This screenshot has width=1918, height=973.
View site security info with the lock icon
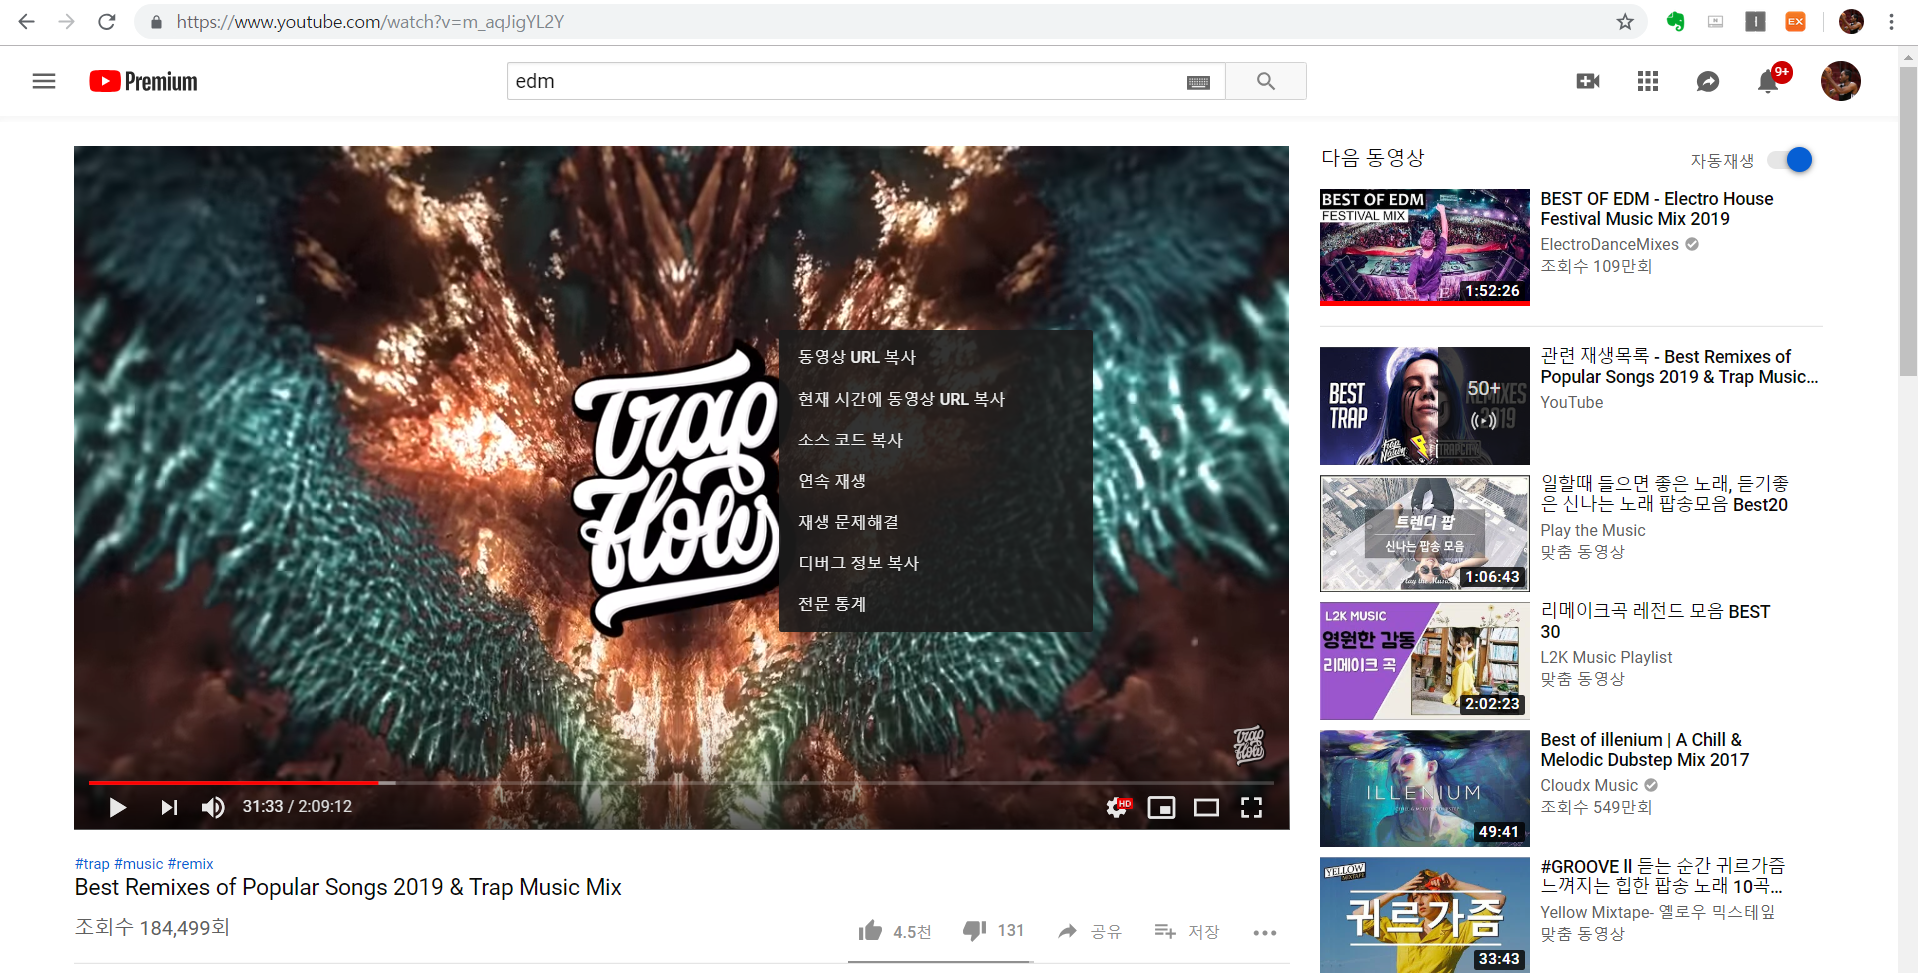tap(156, 21)
